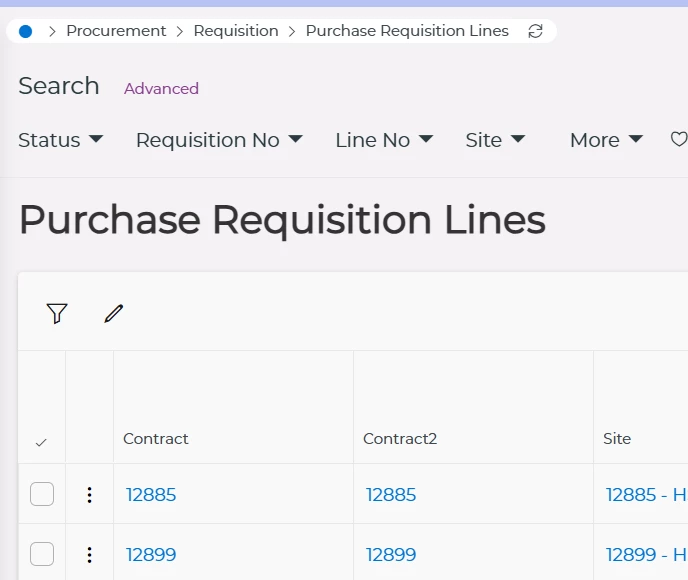This screenshot has height=580, width=688.
Task: Sort by the Contract column header
Action: pyautogui.click(x=156, y=438)
